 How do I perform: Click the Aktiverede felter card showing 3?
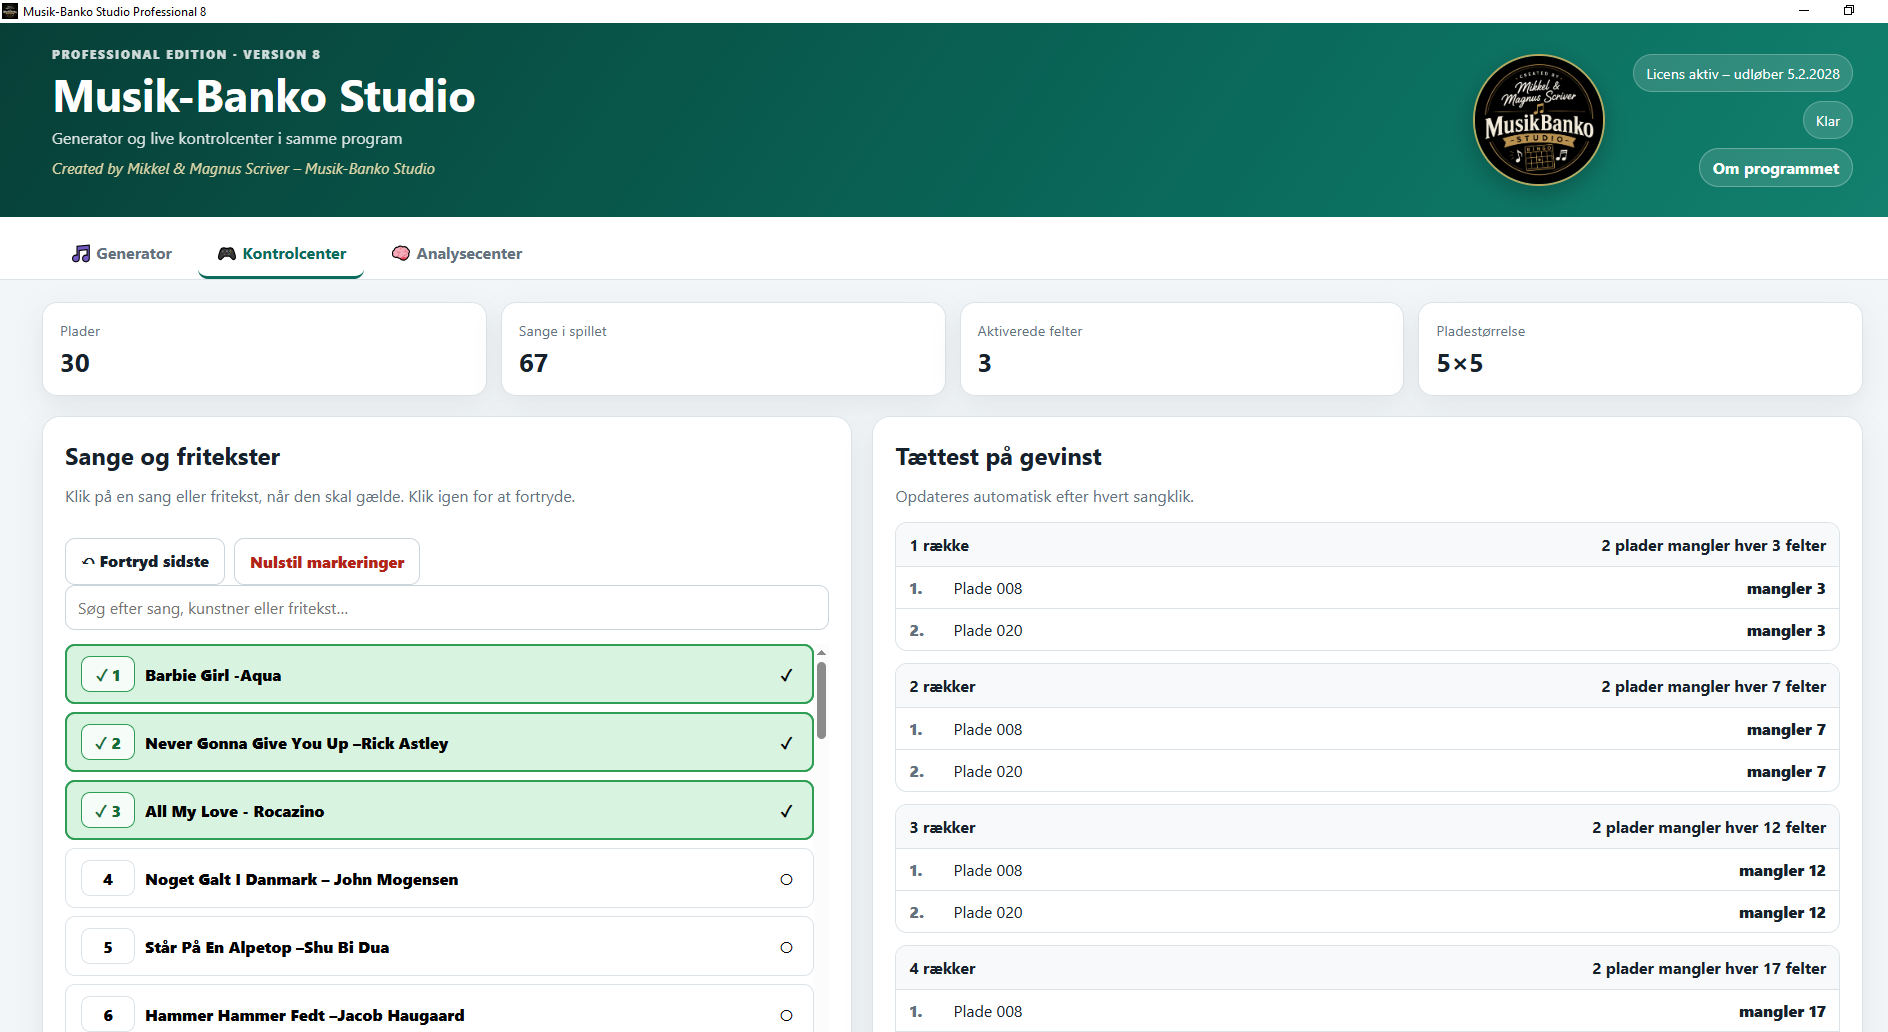pos(1182,349)
